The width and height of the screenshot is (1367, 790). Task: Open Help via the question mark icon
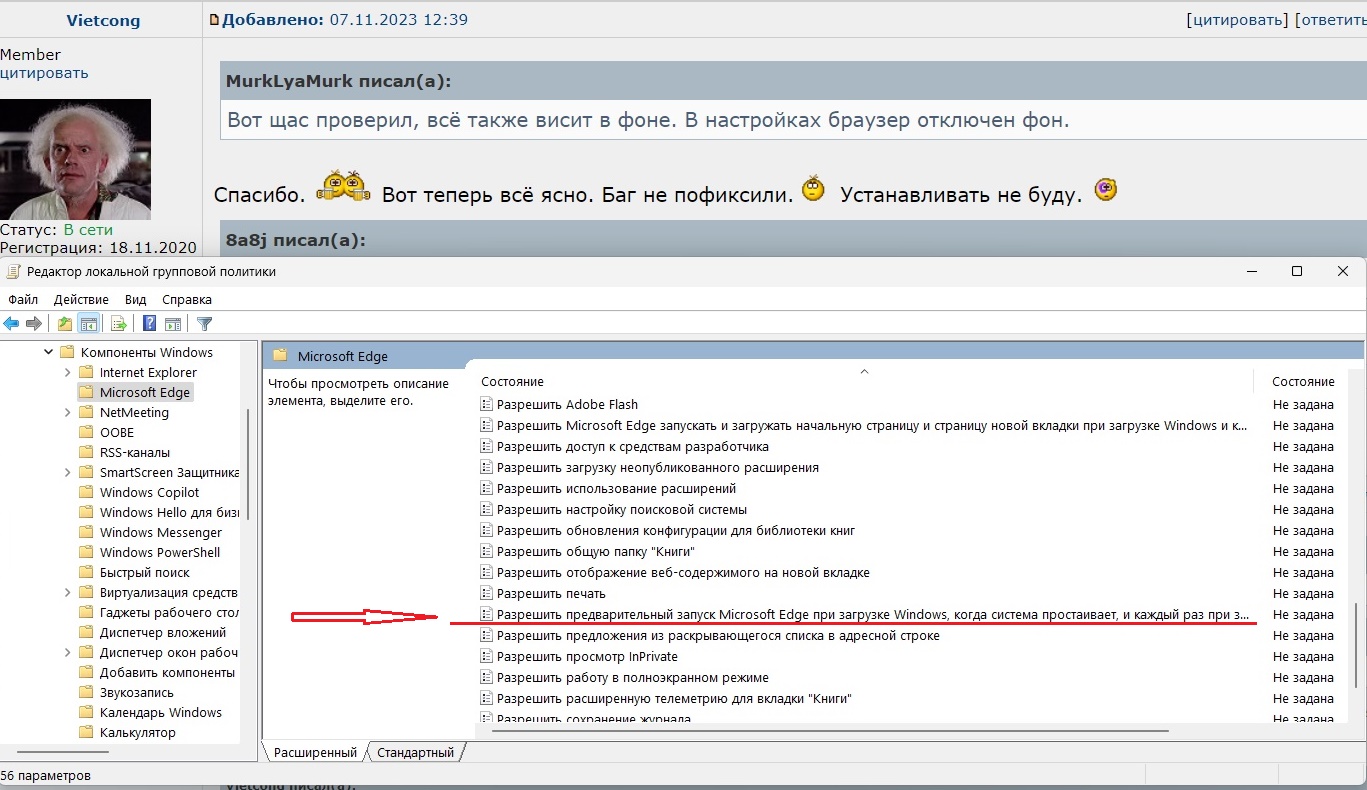tap(150, 323)
